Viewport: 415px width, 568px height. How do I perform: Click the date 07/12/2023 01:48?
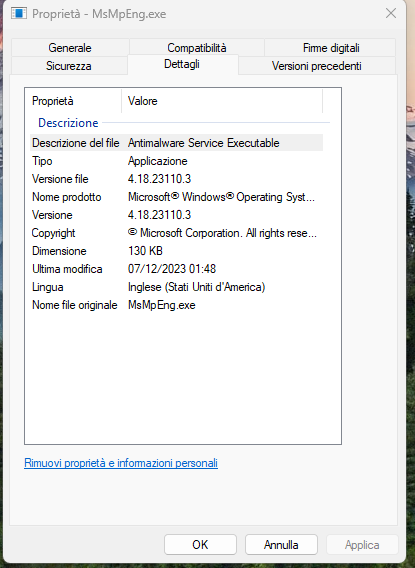172,269
